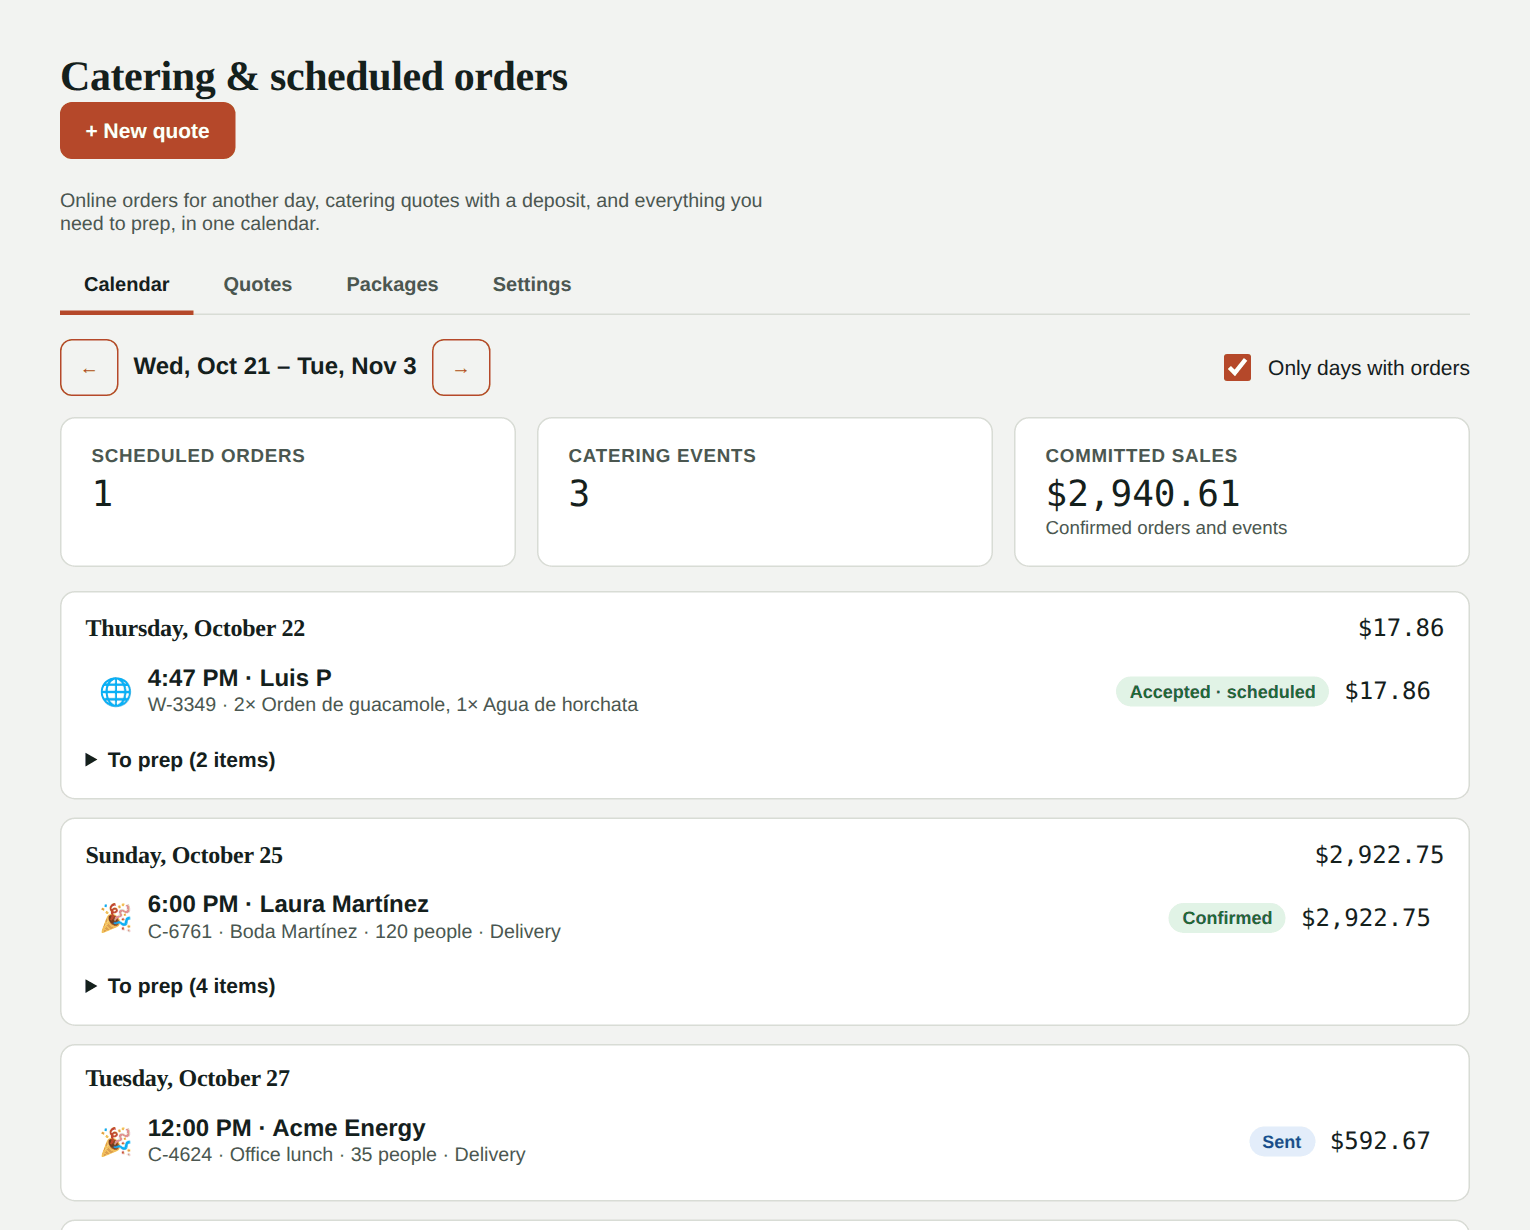
Task: Click the Thursday, October 22 heading
Action: pyautogui.click(x=195, y=628)
